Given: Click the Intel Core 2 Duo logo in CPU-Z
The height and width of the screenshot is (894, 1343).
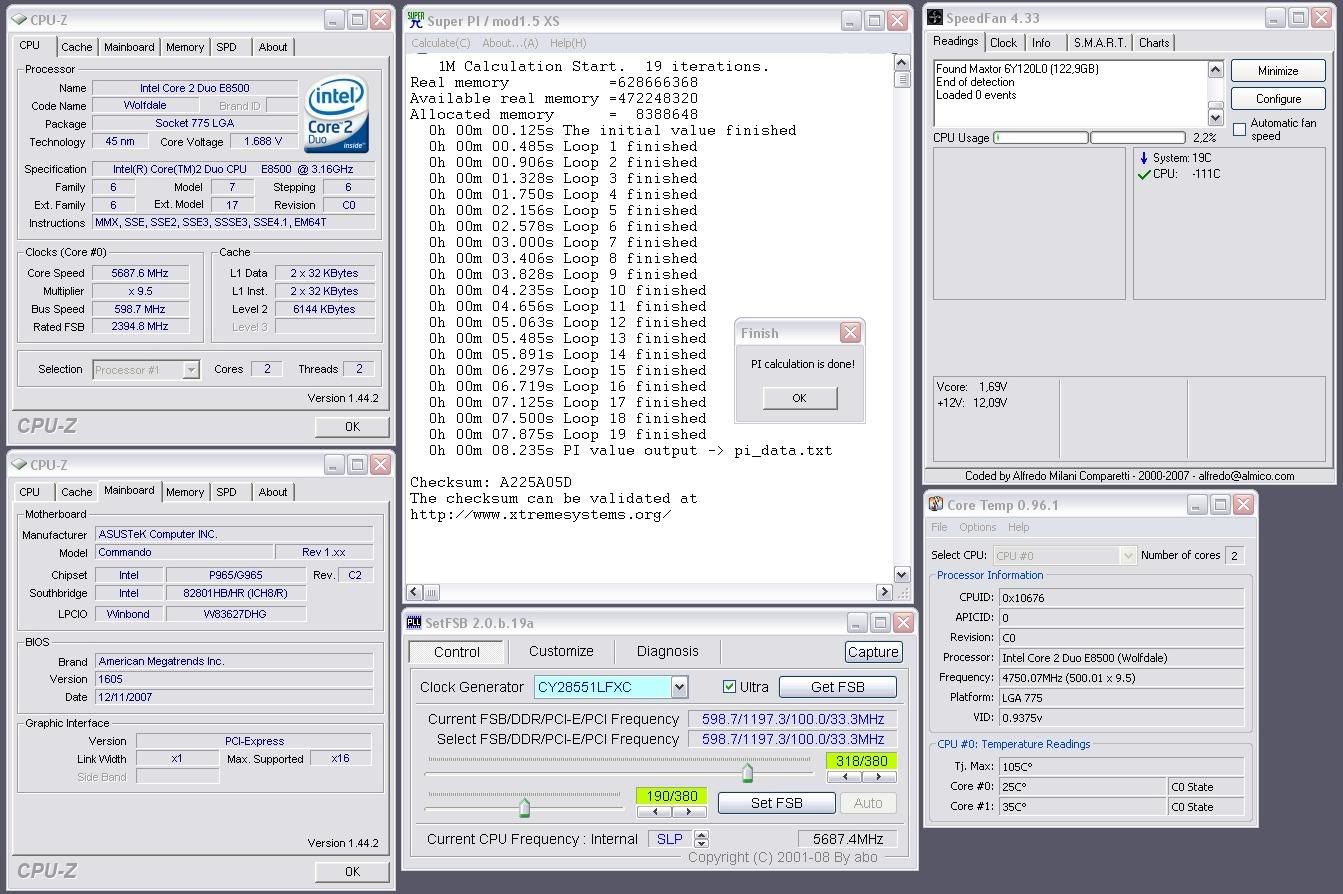Looking at the screenshot, I should (336, 115).
